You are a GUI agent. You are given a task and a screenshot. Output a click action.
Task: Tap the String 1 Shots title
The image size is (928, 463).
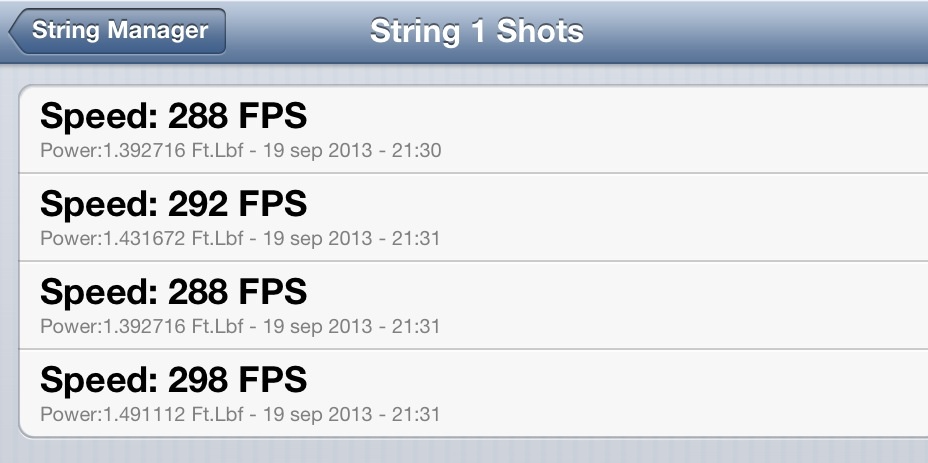[x=476, y=30]
